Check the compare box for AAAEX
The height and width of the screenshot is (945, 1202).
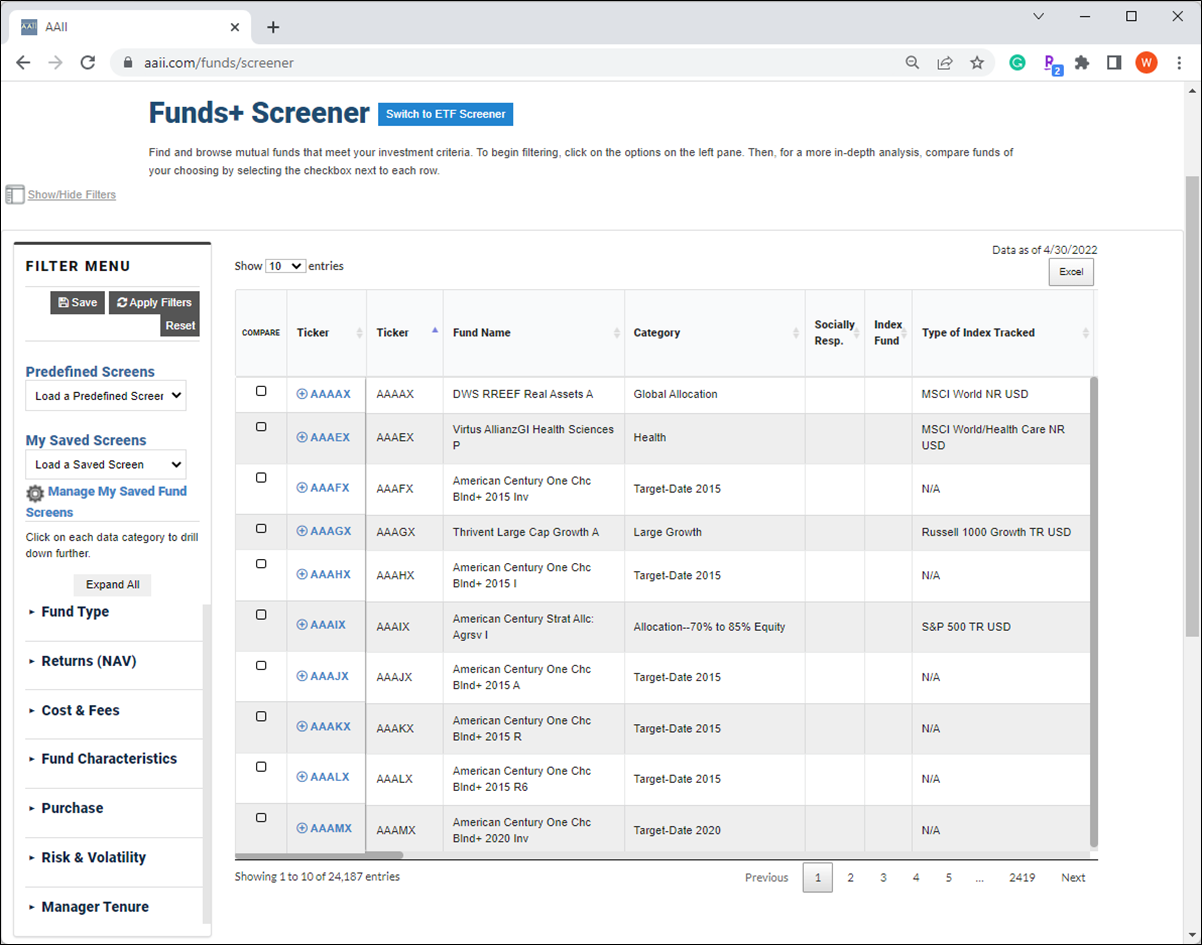pos(261,426)
